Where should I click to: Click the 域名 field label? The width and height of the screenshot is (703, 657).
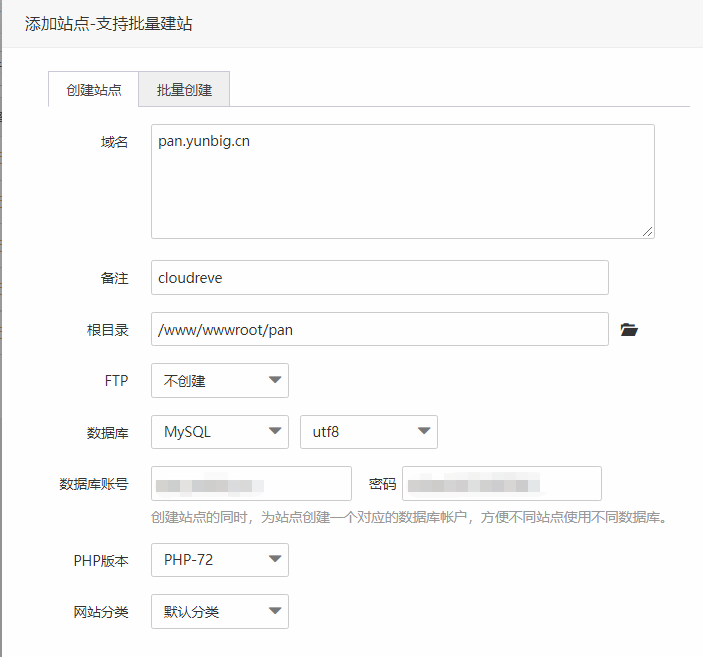pos(115,142)
